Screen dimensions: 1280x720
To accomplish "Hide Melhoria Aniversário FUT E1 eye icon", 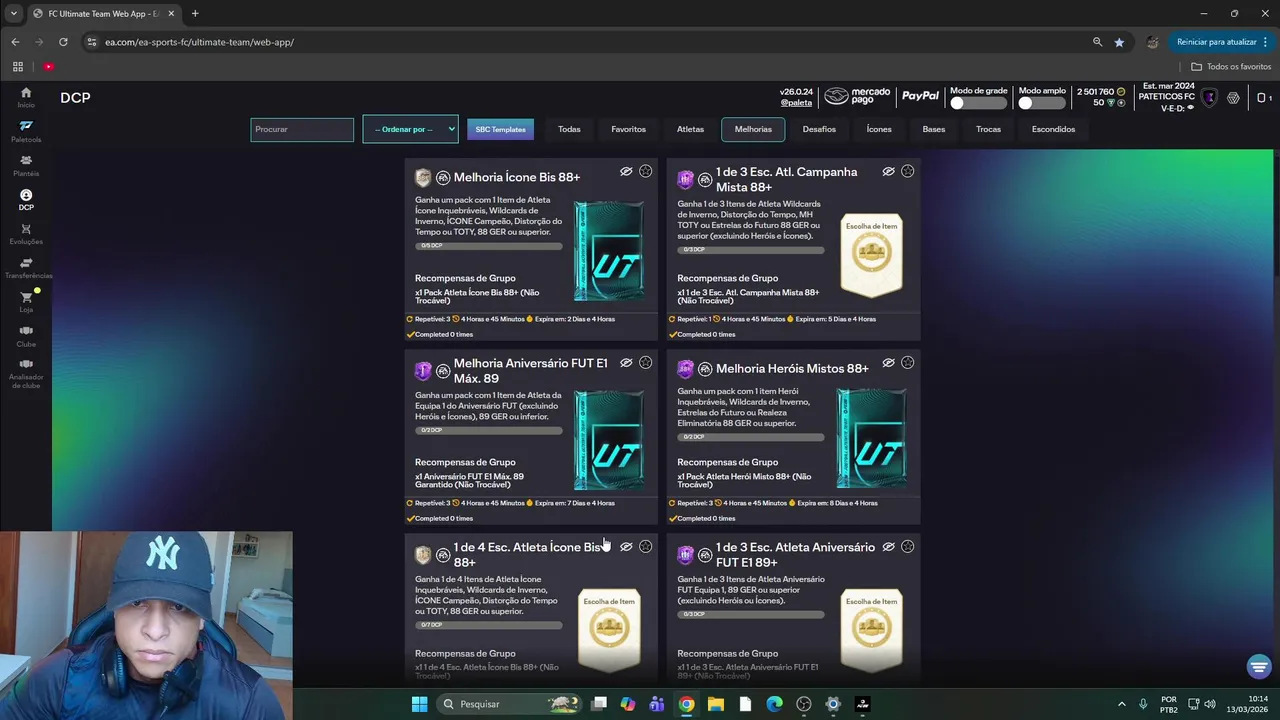I will [x=626, y=362].
